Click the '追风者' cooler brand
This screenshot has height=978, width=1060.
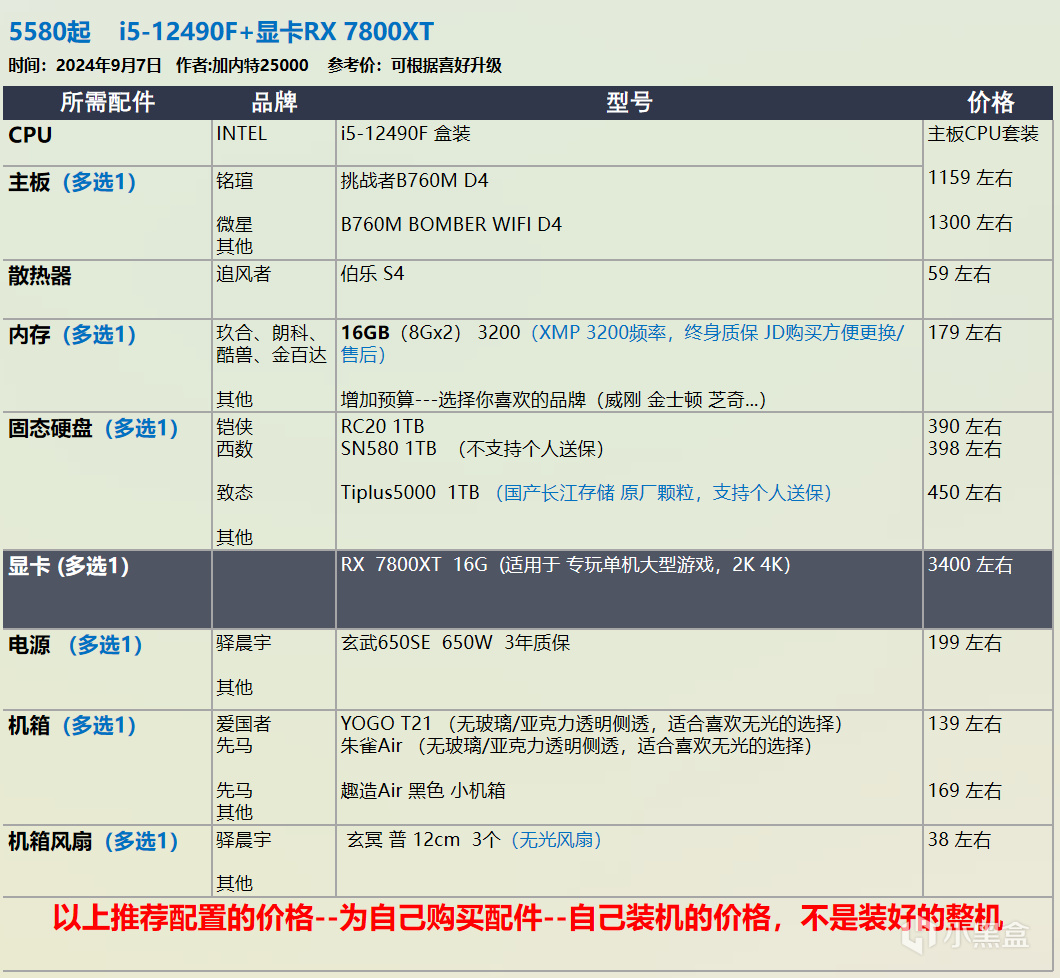[x=243, y=274]
